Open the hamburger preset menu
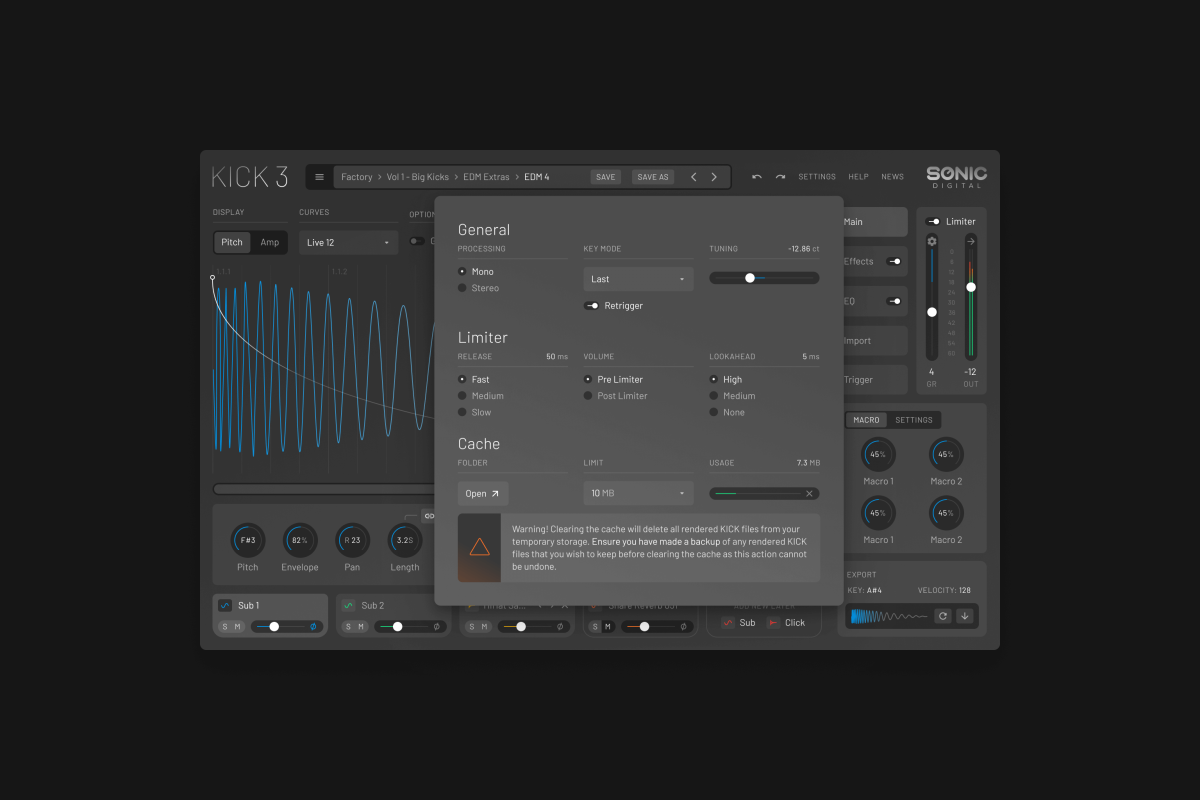The width and height of the screenshot is (1200, 800). click(x=319, y=177)
